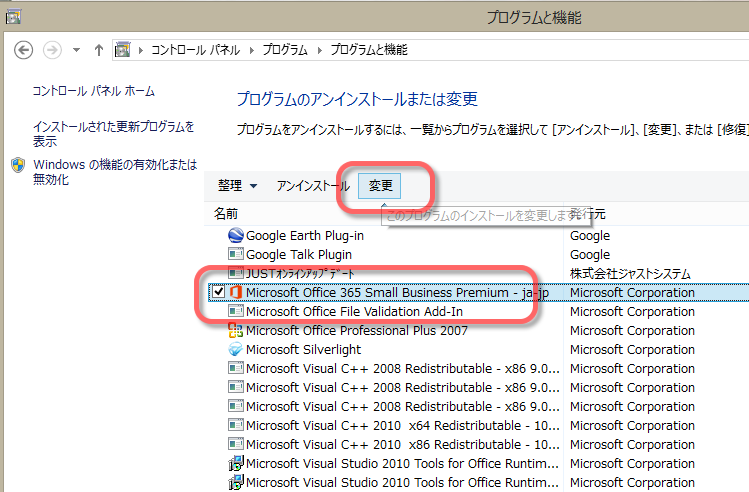Select Google Talk Plugin program name
749x492 pixels.
[299, 255]
